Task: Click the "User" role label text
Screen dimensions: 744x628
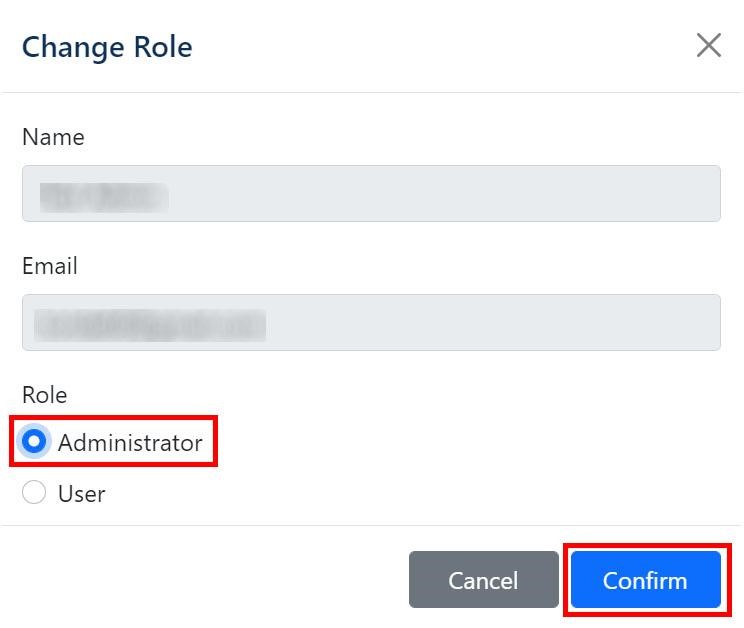Action: (x=82, y=494)
